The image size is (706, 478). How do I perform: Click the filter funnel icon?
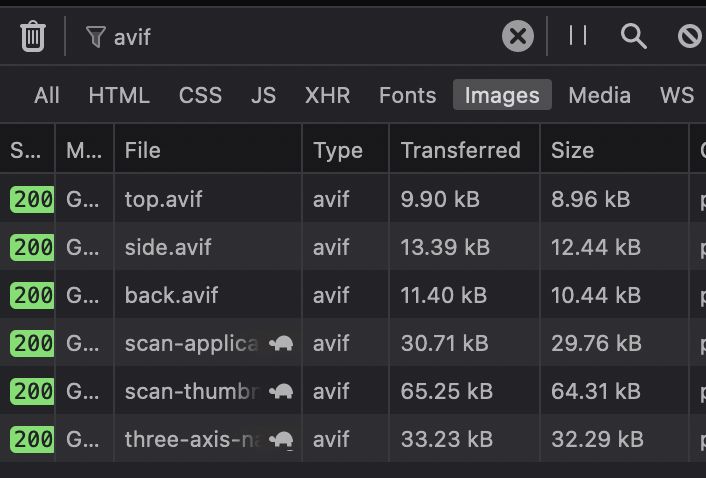[95, 37]
